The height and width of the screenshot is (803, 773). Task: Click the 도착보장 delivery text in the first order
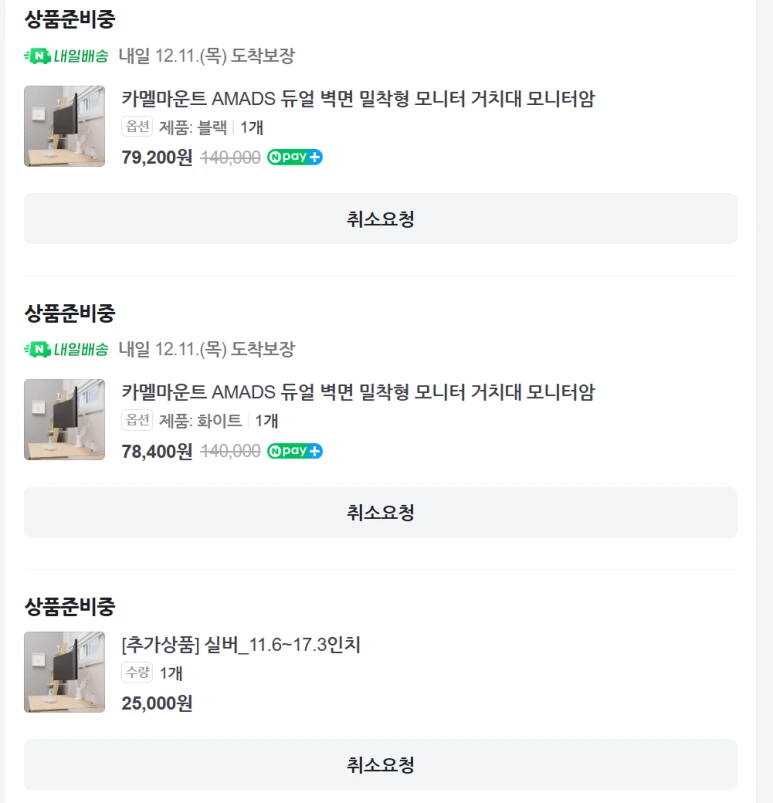point(263,57)
